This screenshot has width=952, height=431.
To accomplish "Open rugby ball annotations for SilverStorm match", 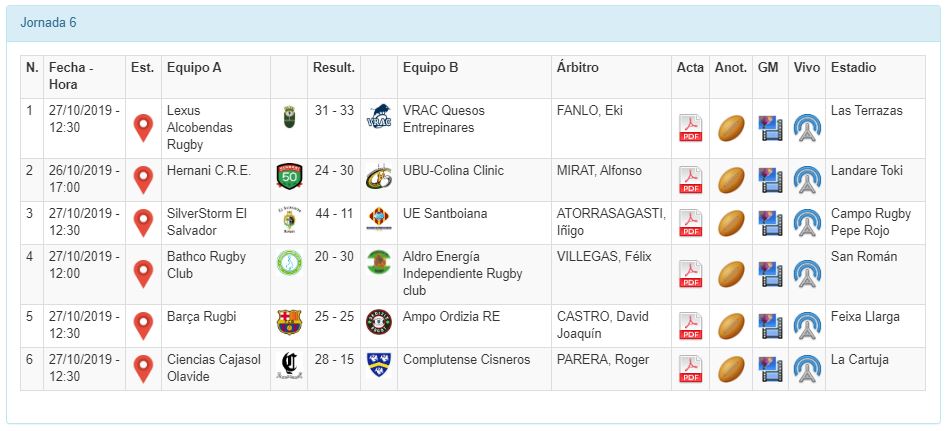I will (731, 223).
